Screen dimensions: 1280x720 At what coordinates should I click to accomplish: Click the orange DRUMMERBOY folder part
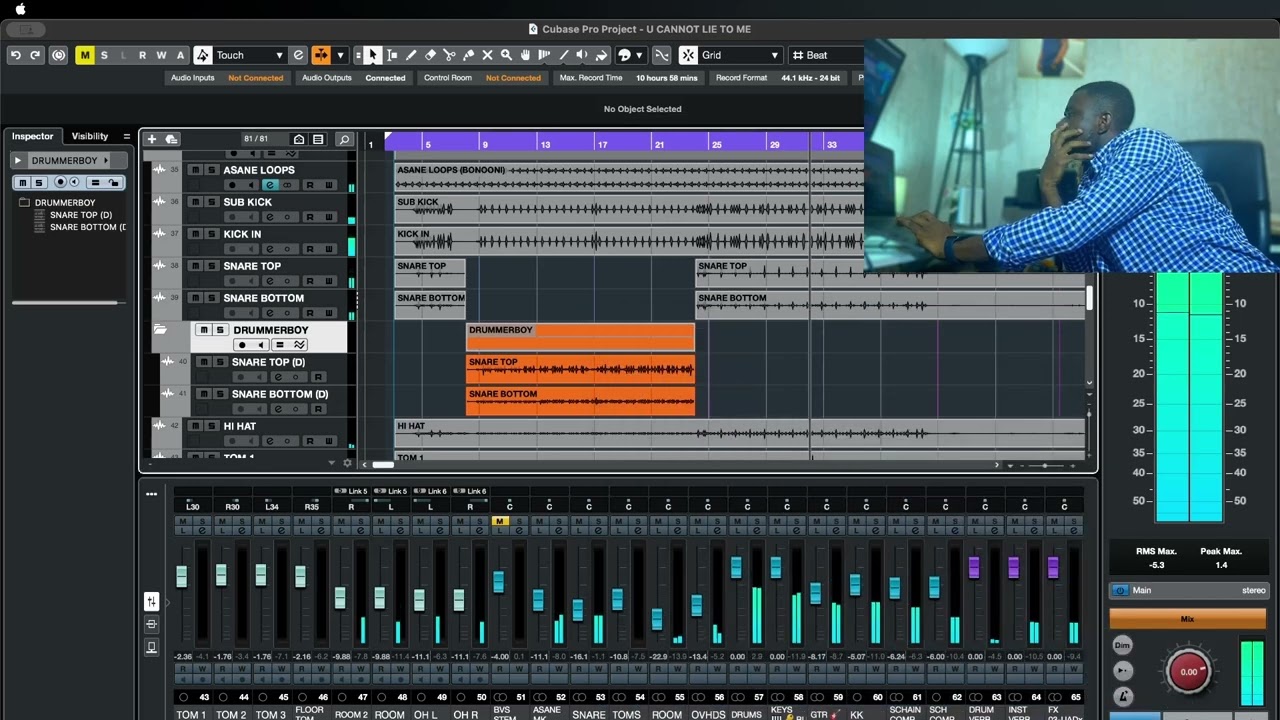click(x=580, y=337)
